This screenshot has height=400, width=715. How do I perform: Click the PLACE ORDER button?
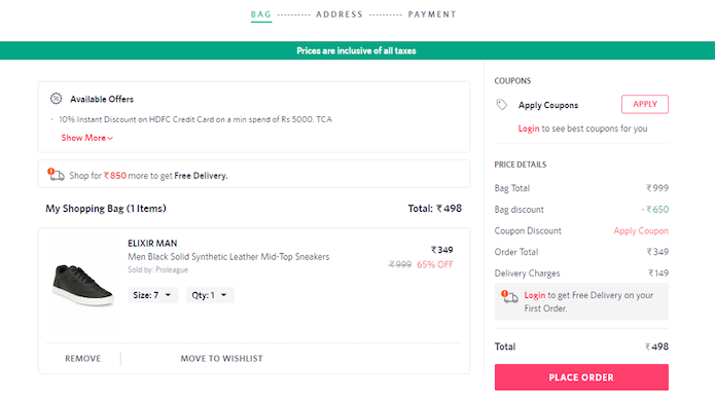[581, 377]
